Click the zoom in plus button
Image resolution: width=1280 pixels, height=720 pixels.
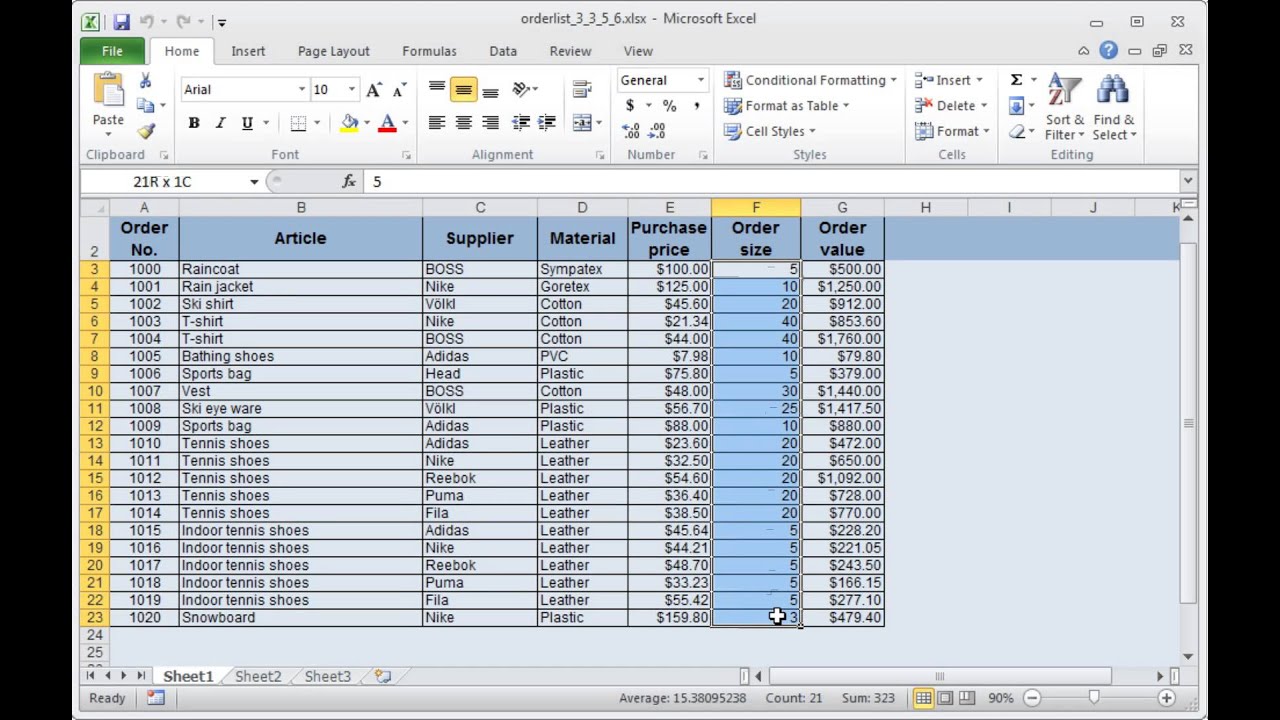click(x=1167, y=698)
